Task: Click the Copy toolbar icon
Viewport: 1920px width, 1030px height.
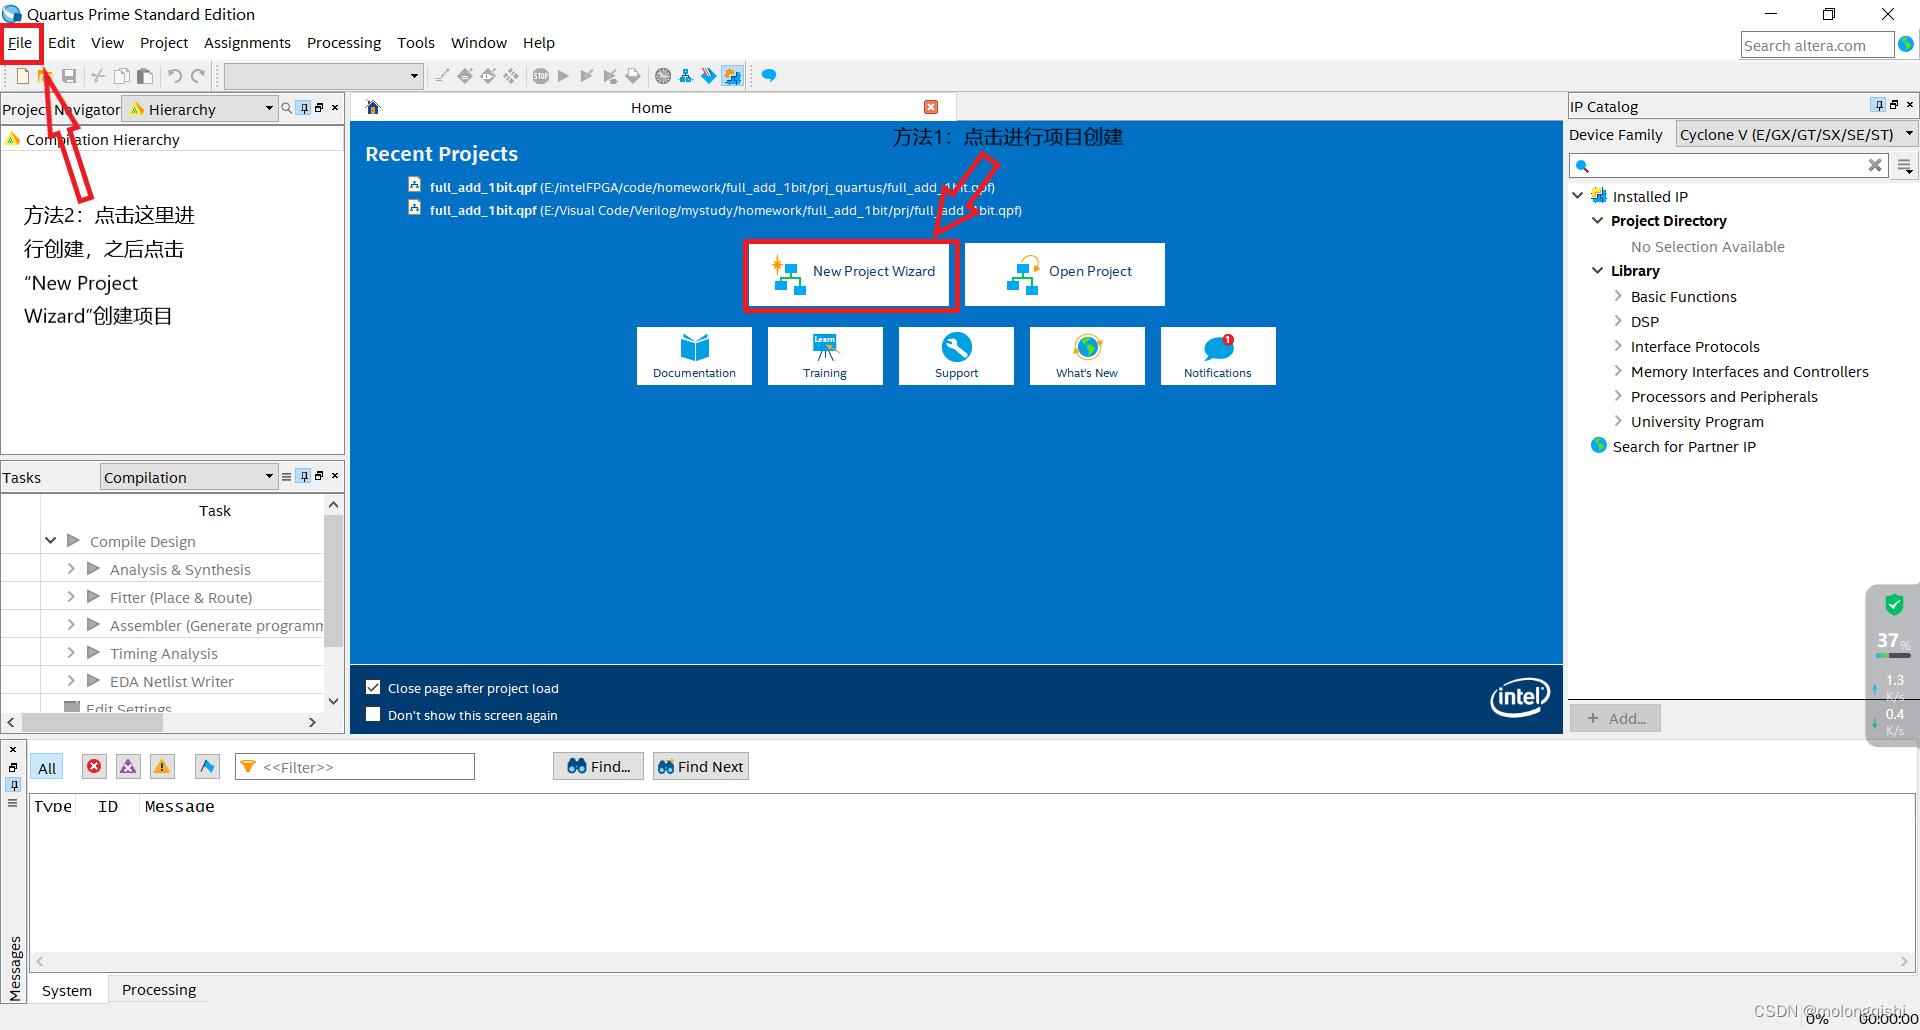Action: pyautogui.click(x=121, y=76)
